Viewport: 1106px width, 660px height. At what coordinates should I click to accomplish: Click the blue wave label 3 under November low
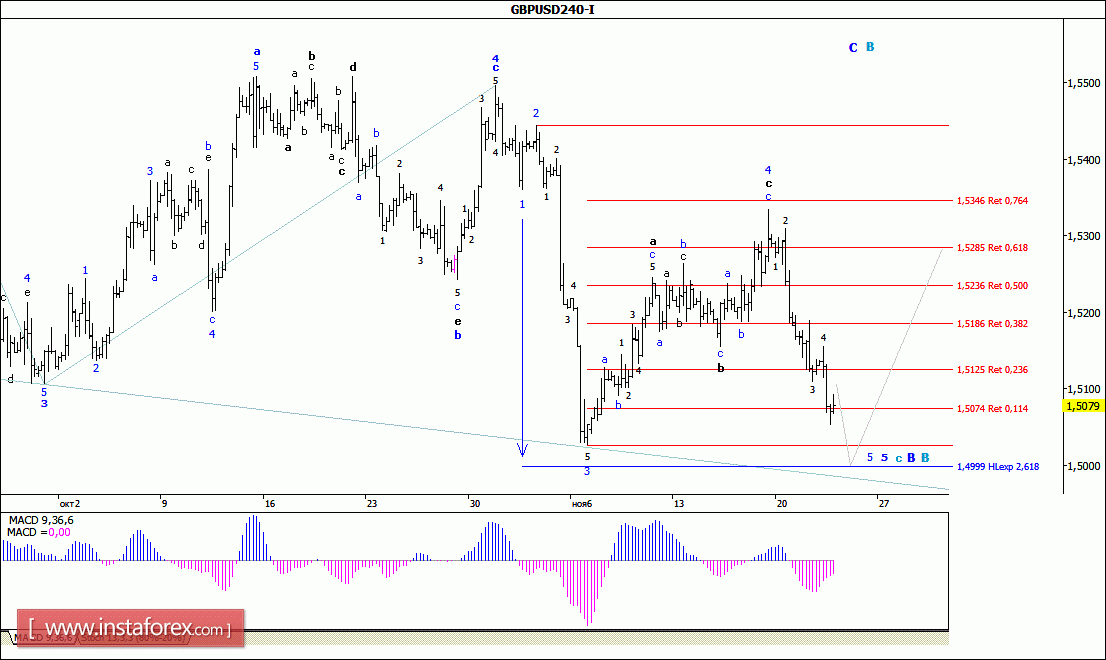587,471
